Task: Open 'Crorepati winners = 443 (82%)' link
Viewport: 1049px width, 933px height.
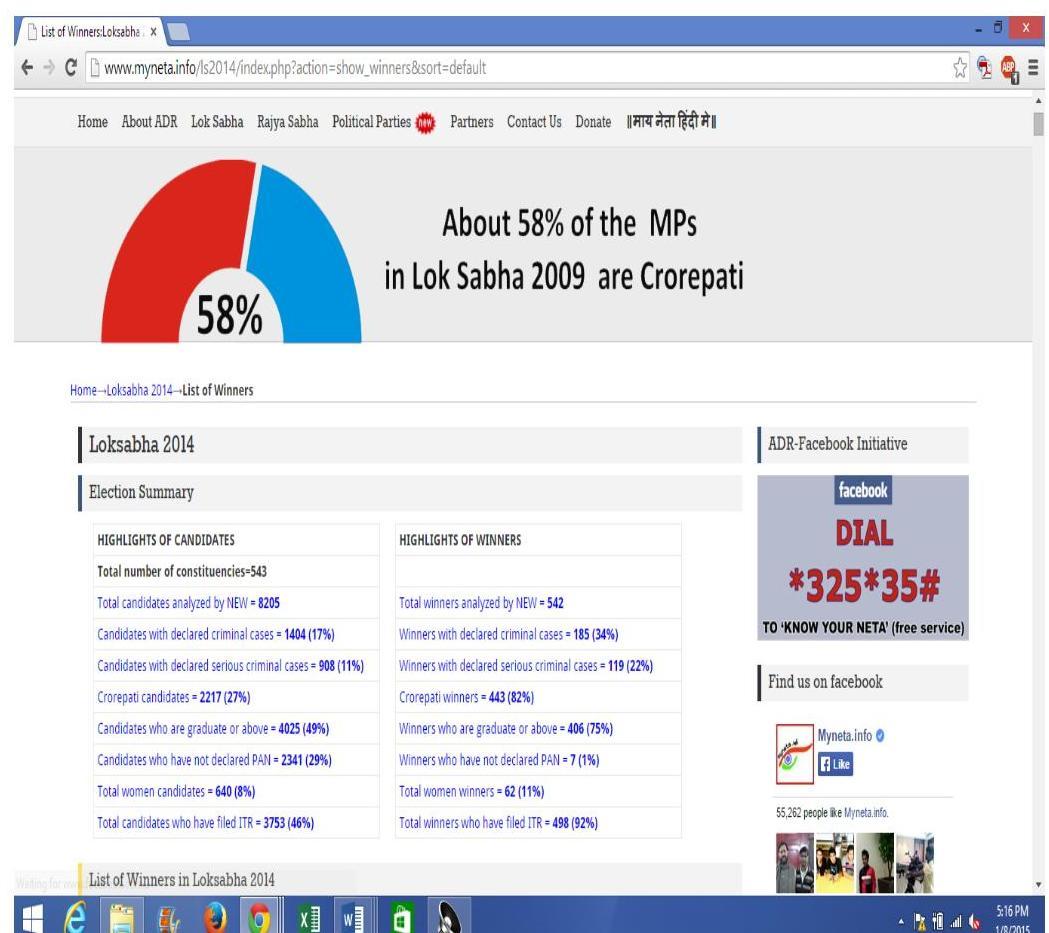Action: point(466,697)
